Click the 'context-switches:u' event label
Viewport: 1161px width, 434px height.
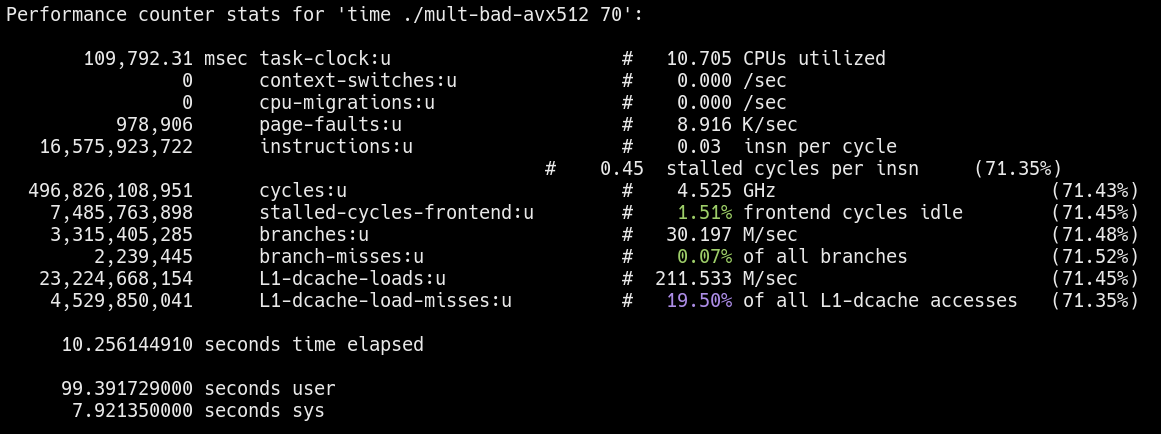point(358,81)
